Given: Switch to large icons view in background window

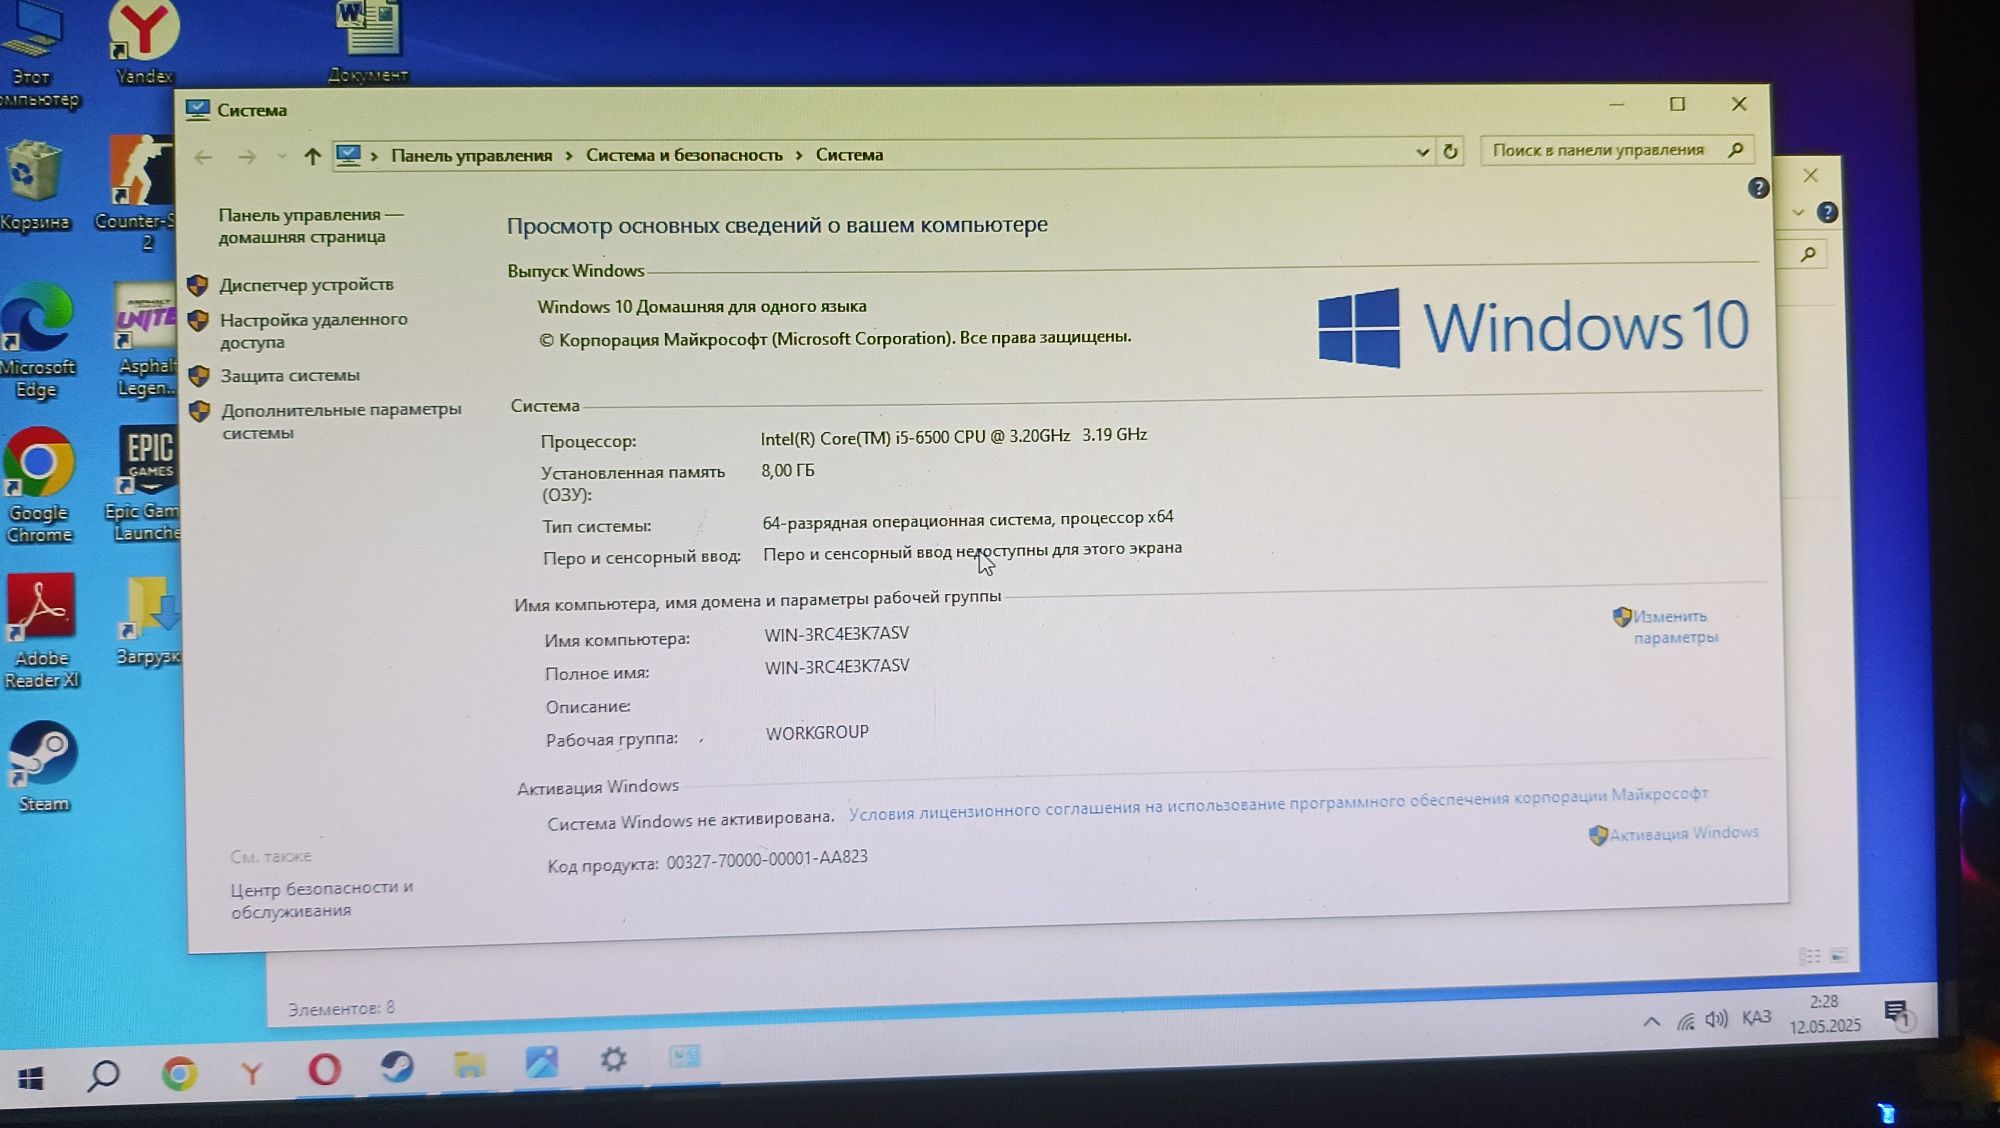Looking at the screenshot, I should [1839, 956].
